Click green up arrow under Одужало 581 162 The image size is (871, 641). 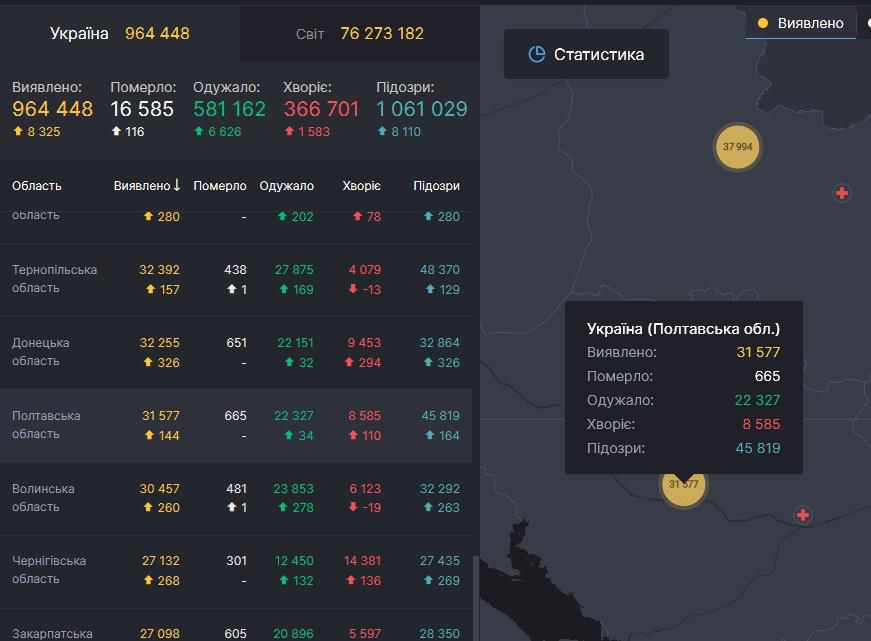[199, 131]
